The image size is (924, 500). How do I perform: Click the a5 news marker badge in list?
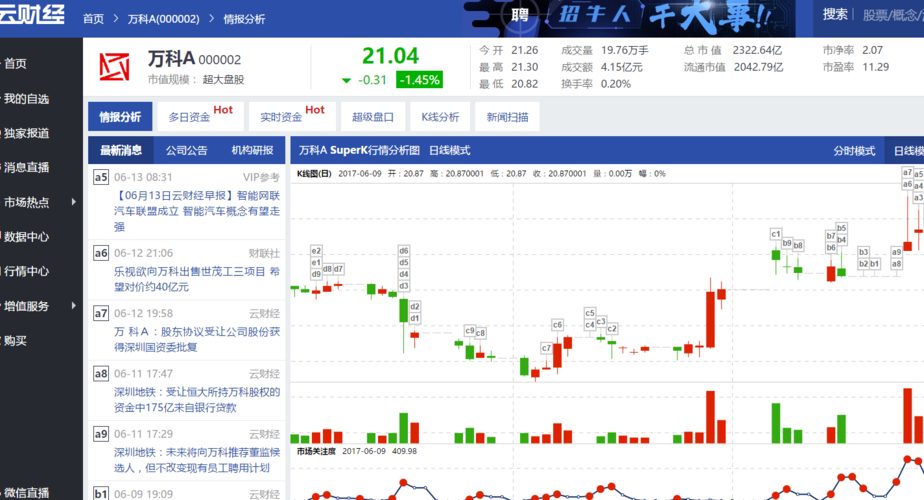click(x=101, y=177)
